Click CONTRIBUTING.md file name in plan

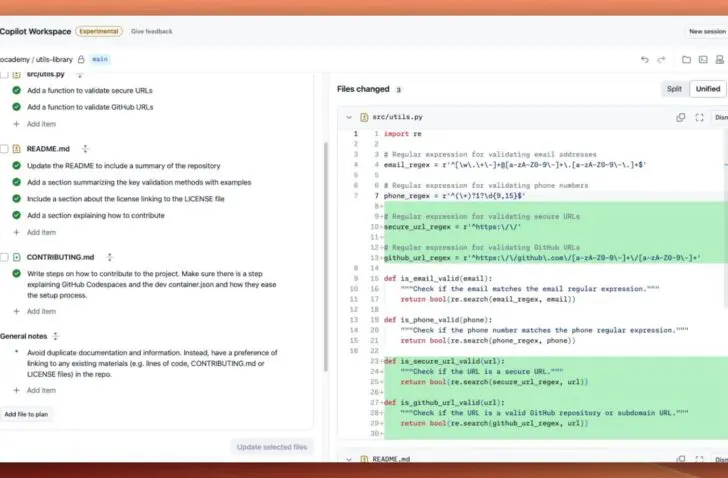point(60,257)
